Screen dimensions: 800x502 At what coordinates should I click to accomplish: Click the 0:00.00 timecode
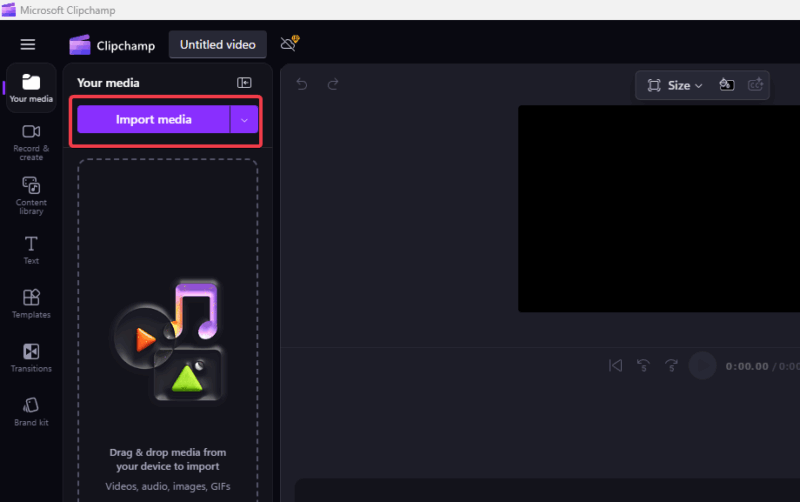tap(747, 366)
